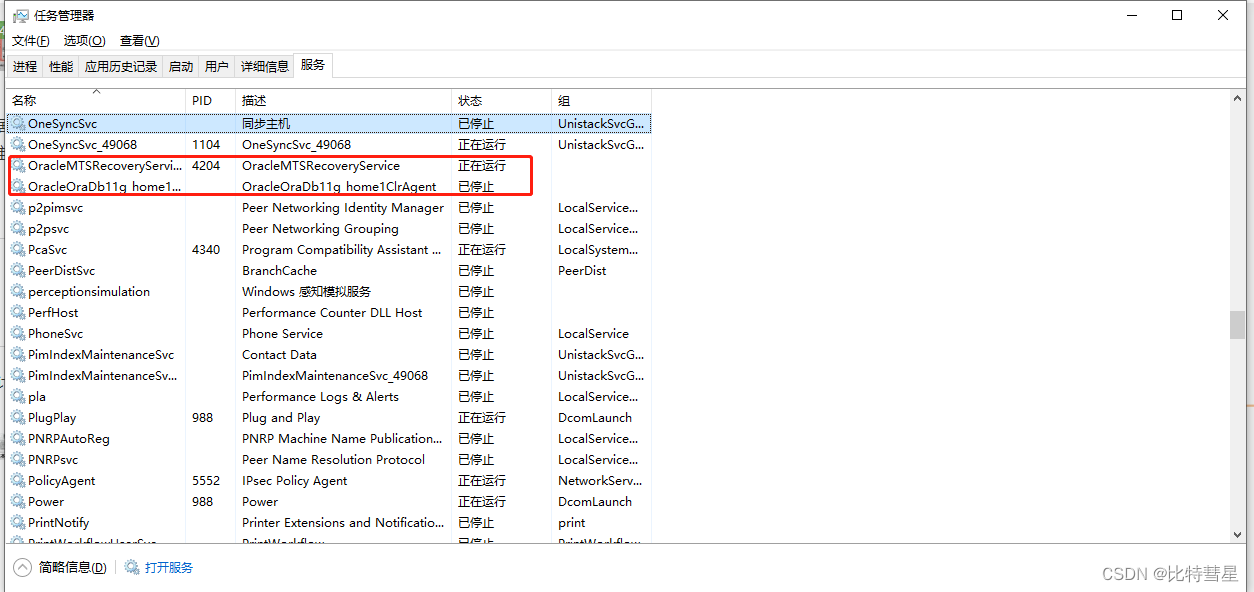Switch to the 进程 tab
Screen dimensions: 1254x592
pos(25,67)
